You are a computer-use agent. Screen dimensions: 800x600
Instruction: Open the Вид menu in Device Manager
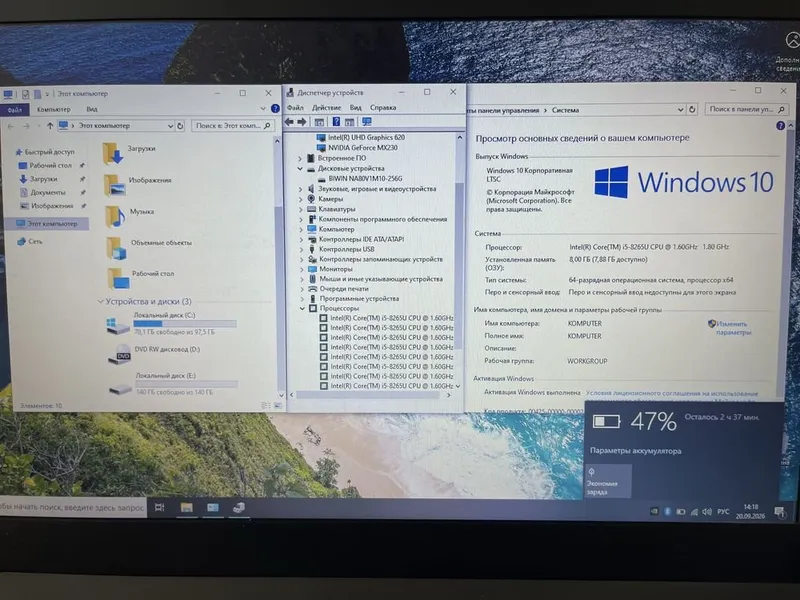click(356, 108)
